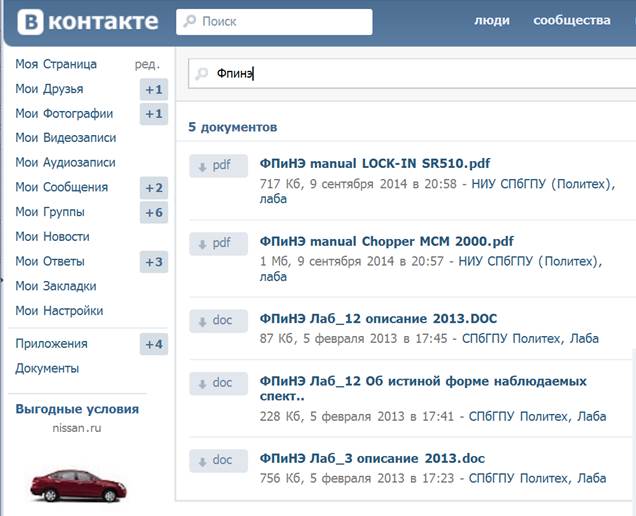Focus the documents search field with Фпинэ

(412, 73)
